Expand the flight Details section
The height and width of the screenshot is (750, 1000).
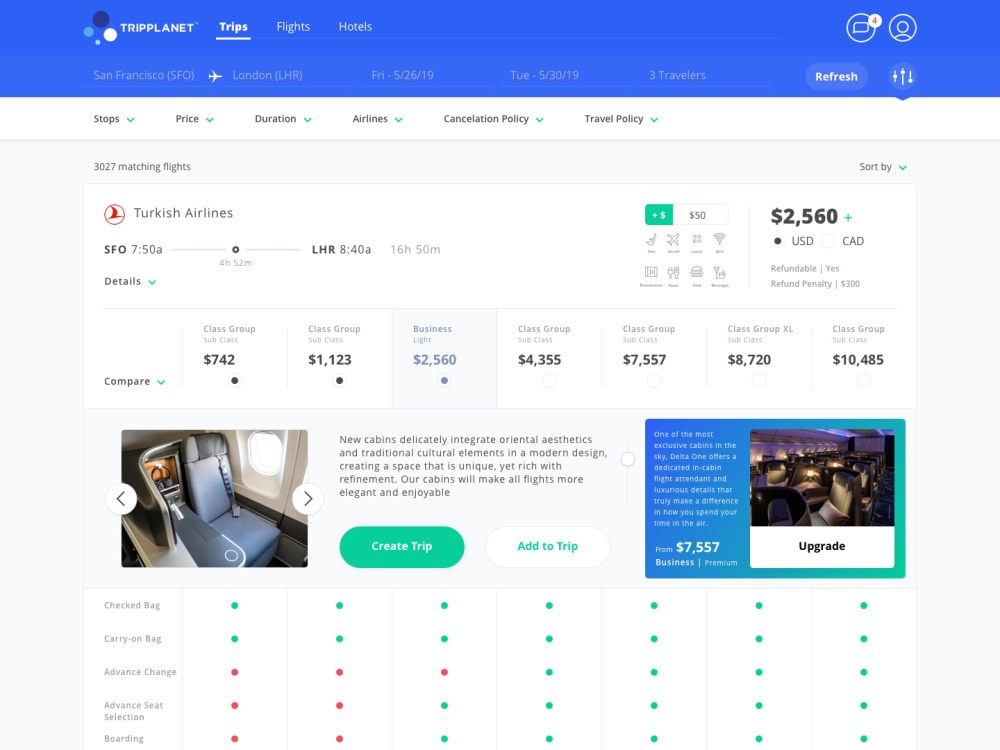click(x=130, y=281)
